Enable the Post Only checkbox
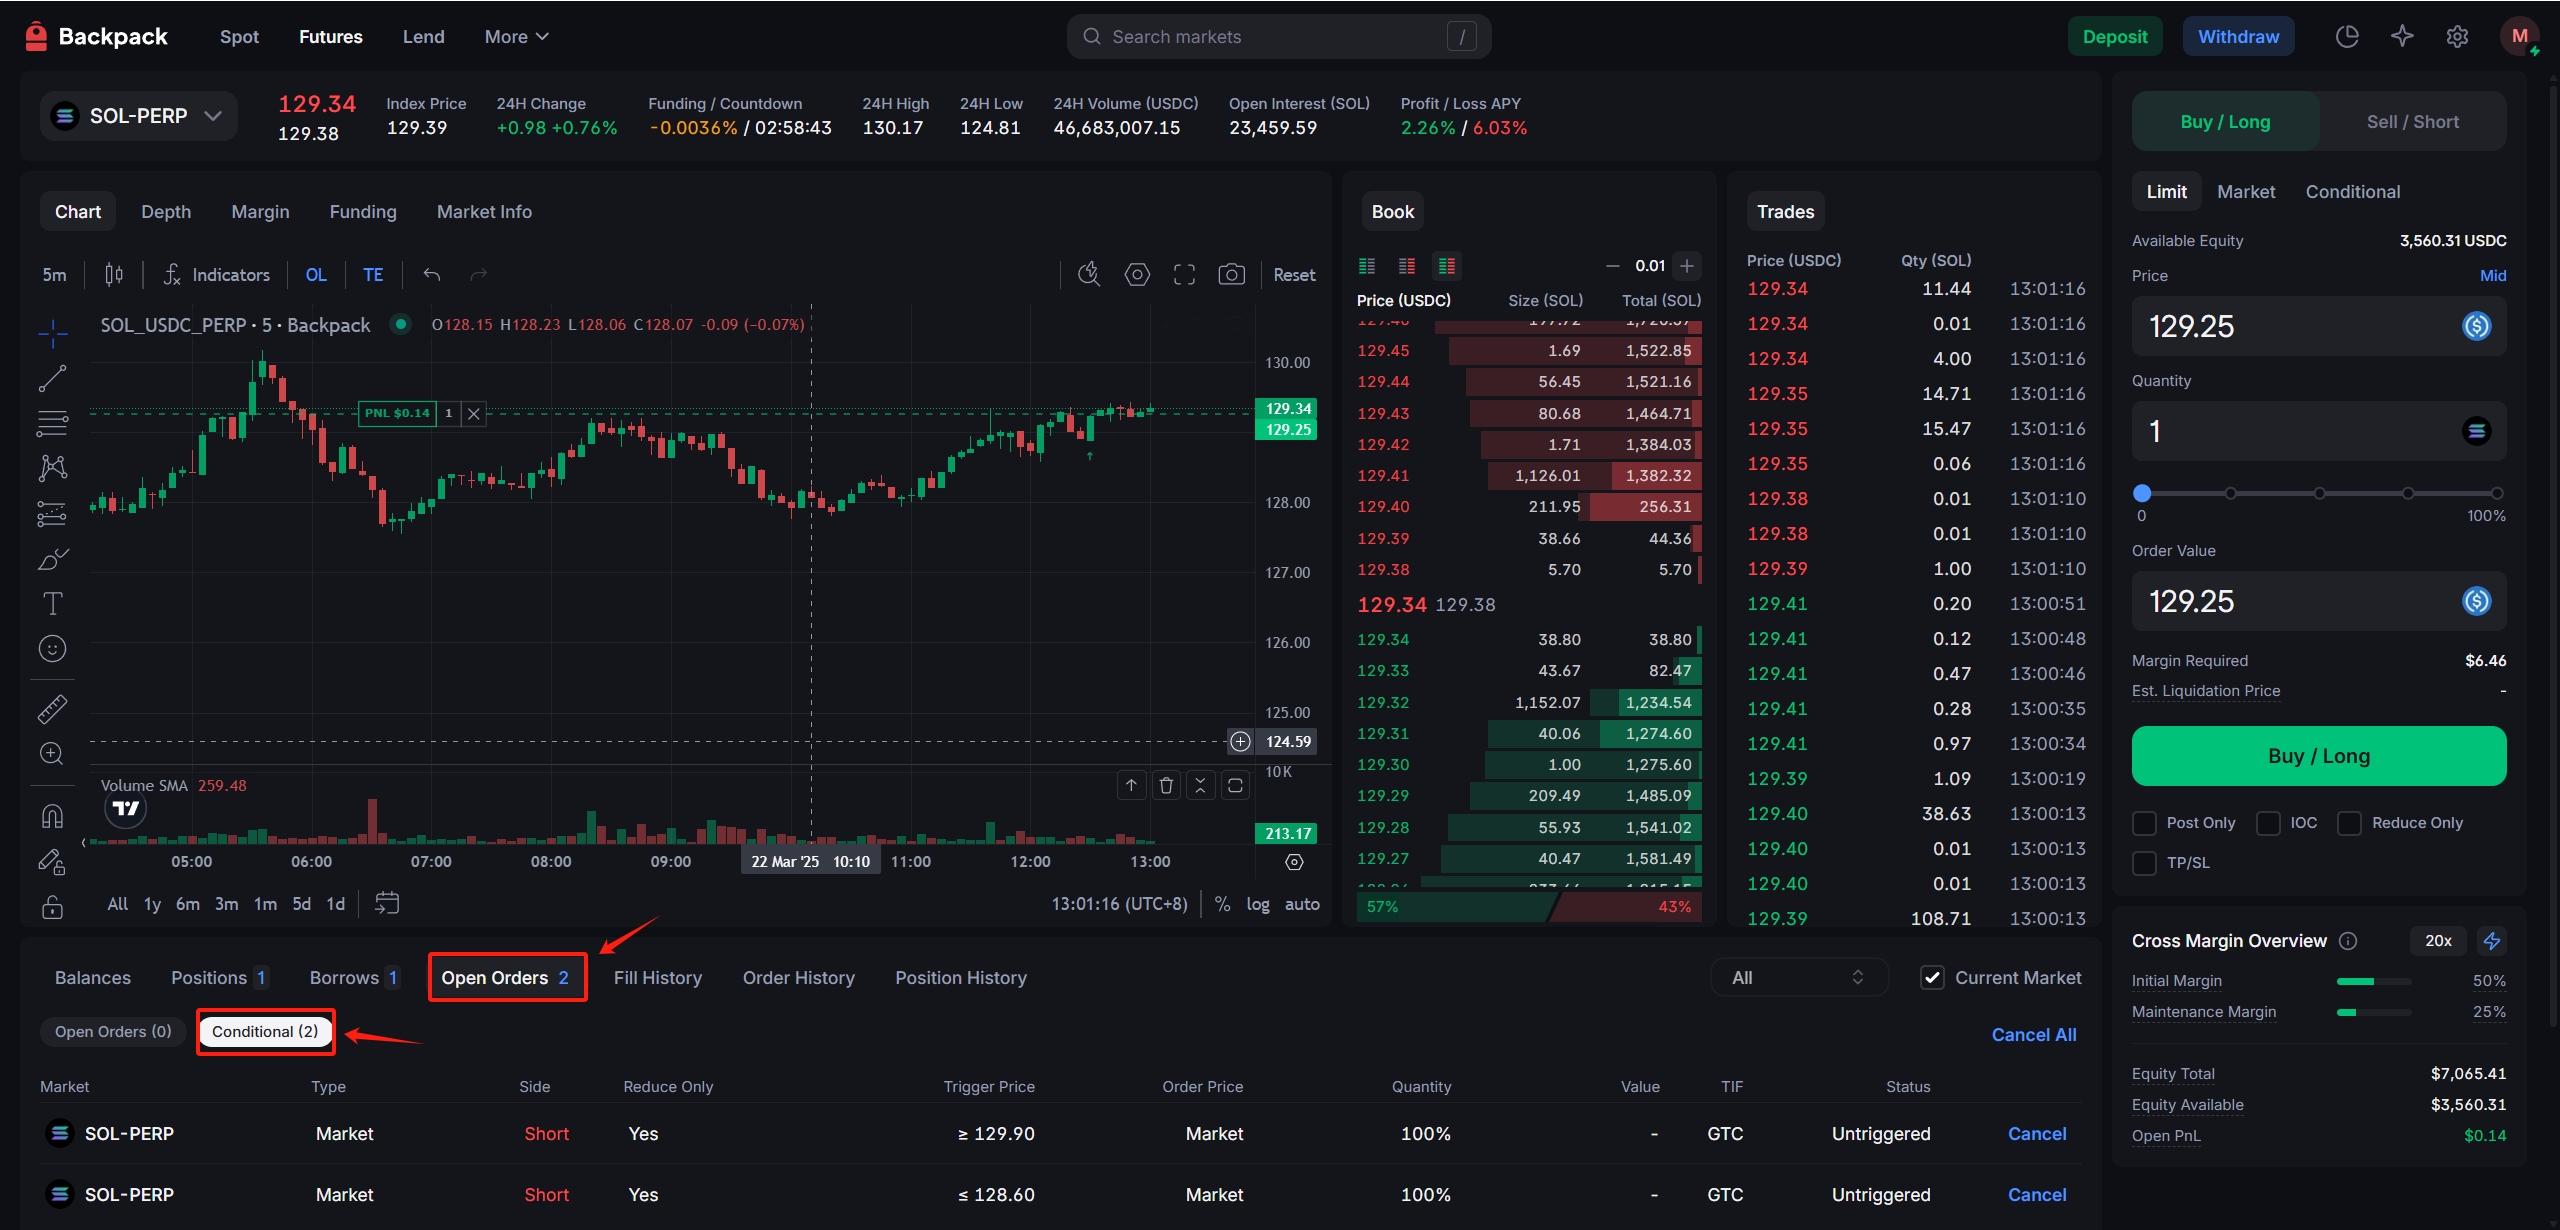Screen dimensions: 2560x1230 [x=2144, y=823]
